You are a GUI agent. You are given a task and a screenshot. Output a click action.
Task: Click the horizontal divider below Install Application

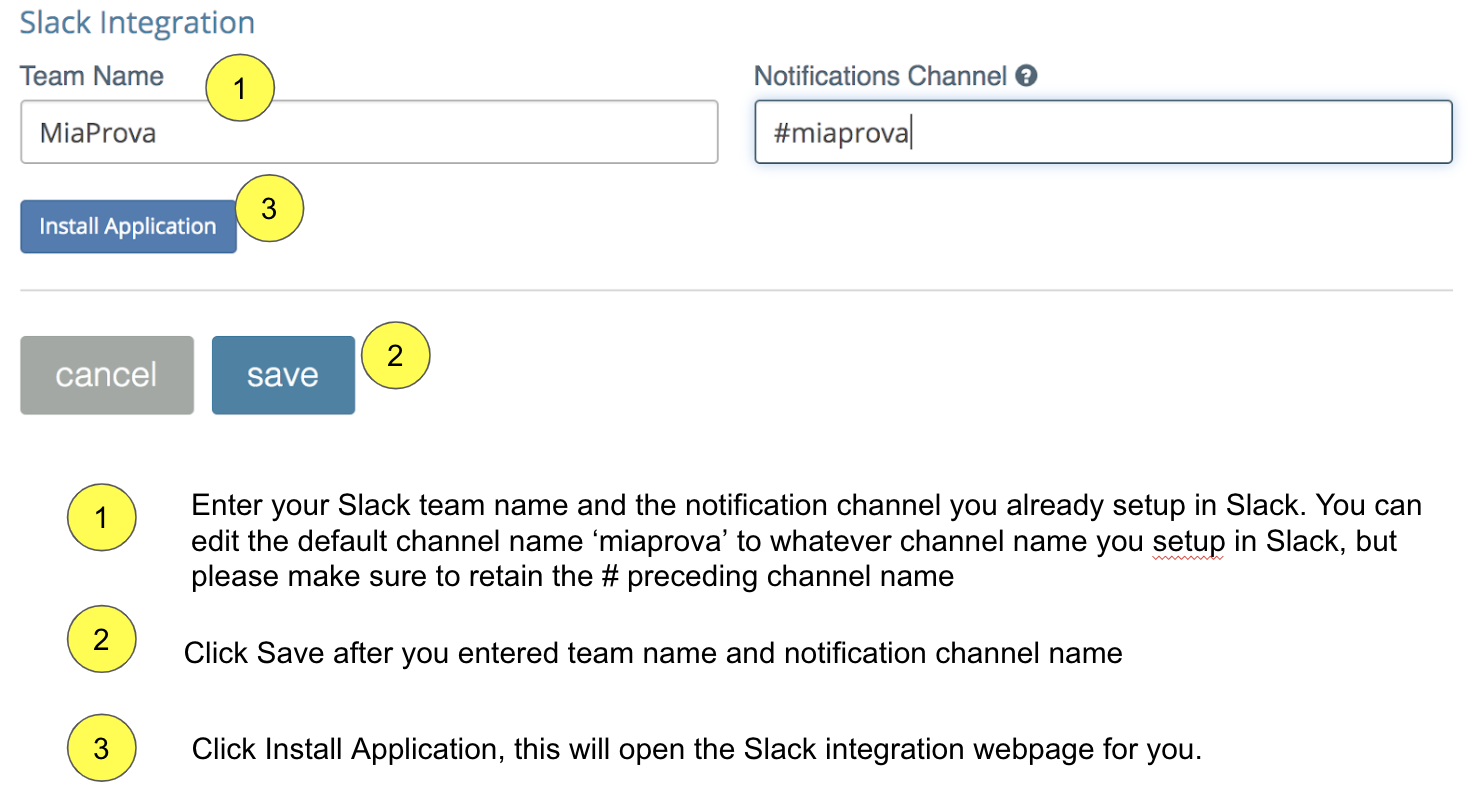pyautogui.click(x=736, y=290)
